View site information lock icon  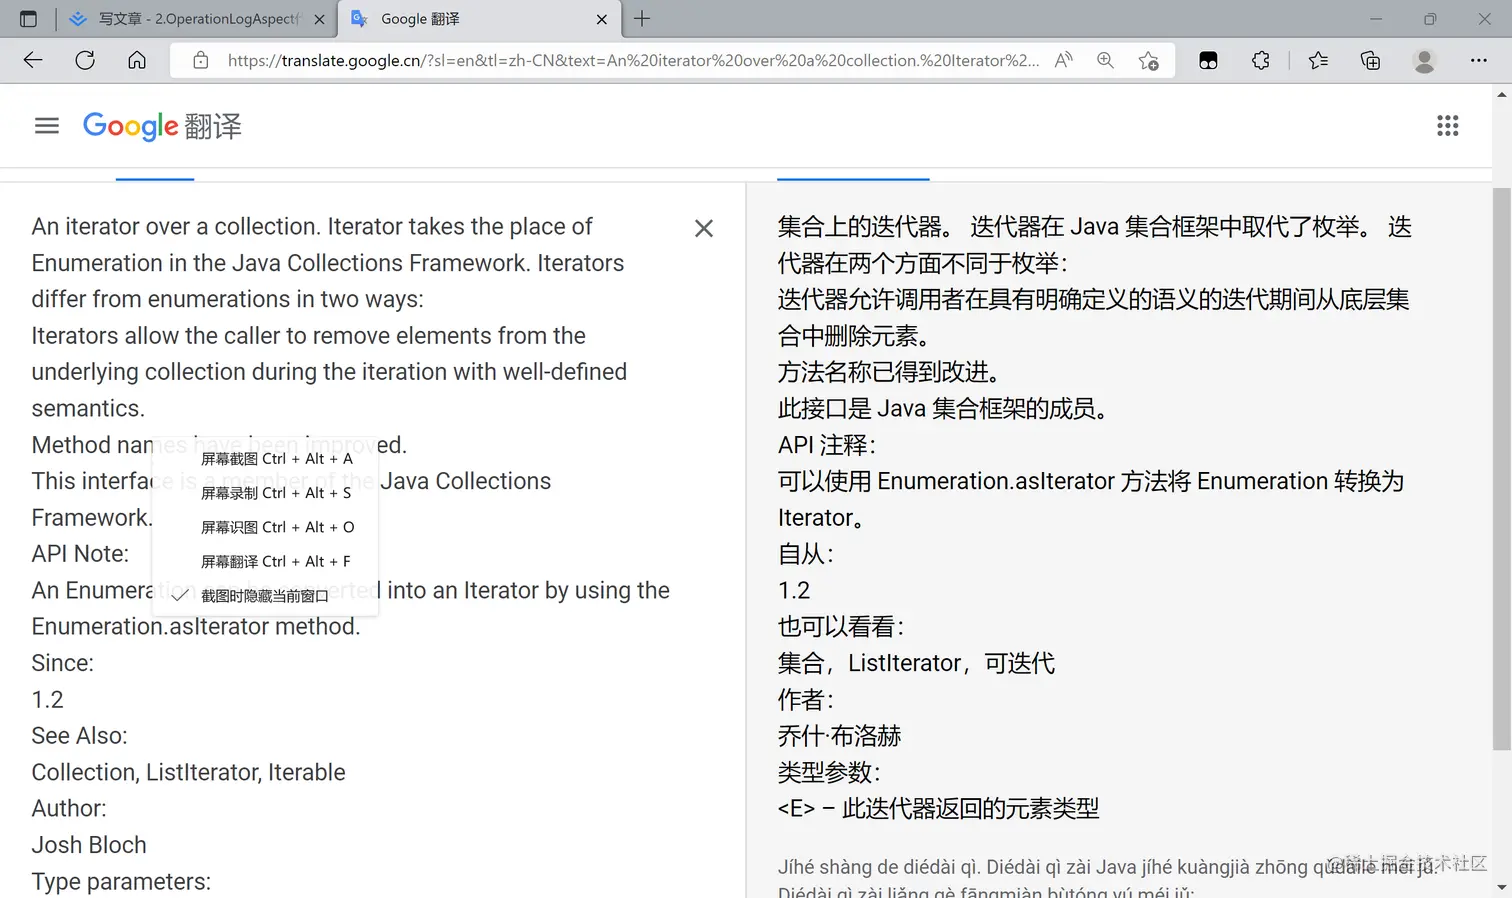201,60
